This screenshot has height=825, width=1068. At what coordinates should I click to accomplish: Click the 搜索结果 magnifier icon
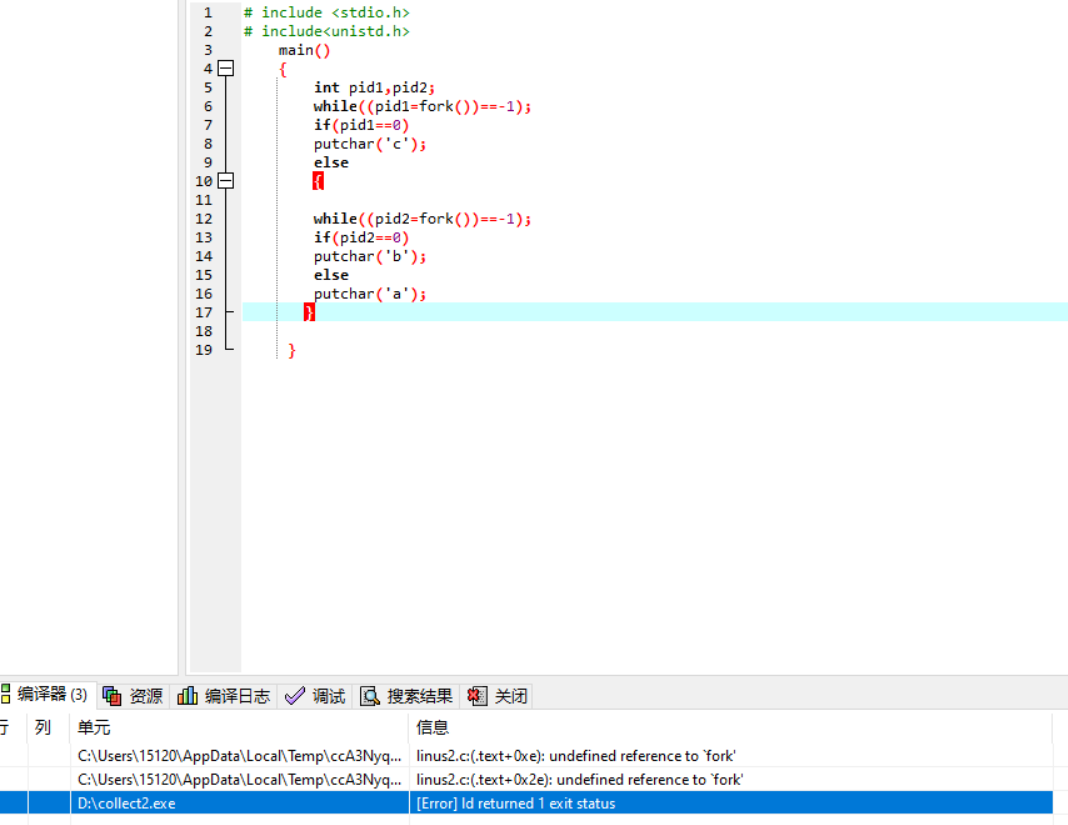pos(370,696)
